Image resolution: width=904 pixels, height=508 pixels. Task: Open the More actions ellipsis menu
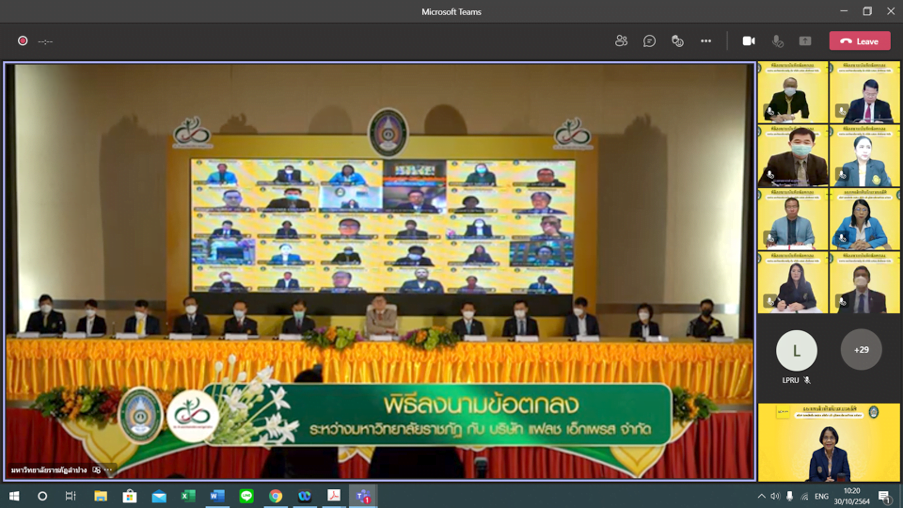pyautogui.click(x=706, y=41)
